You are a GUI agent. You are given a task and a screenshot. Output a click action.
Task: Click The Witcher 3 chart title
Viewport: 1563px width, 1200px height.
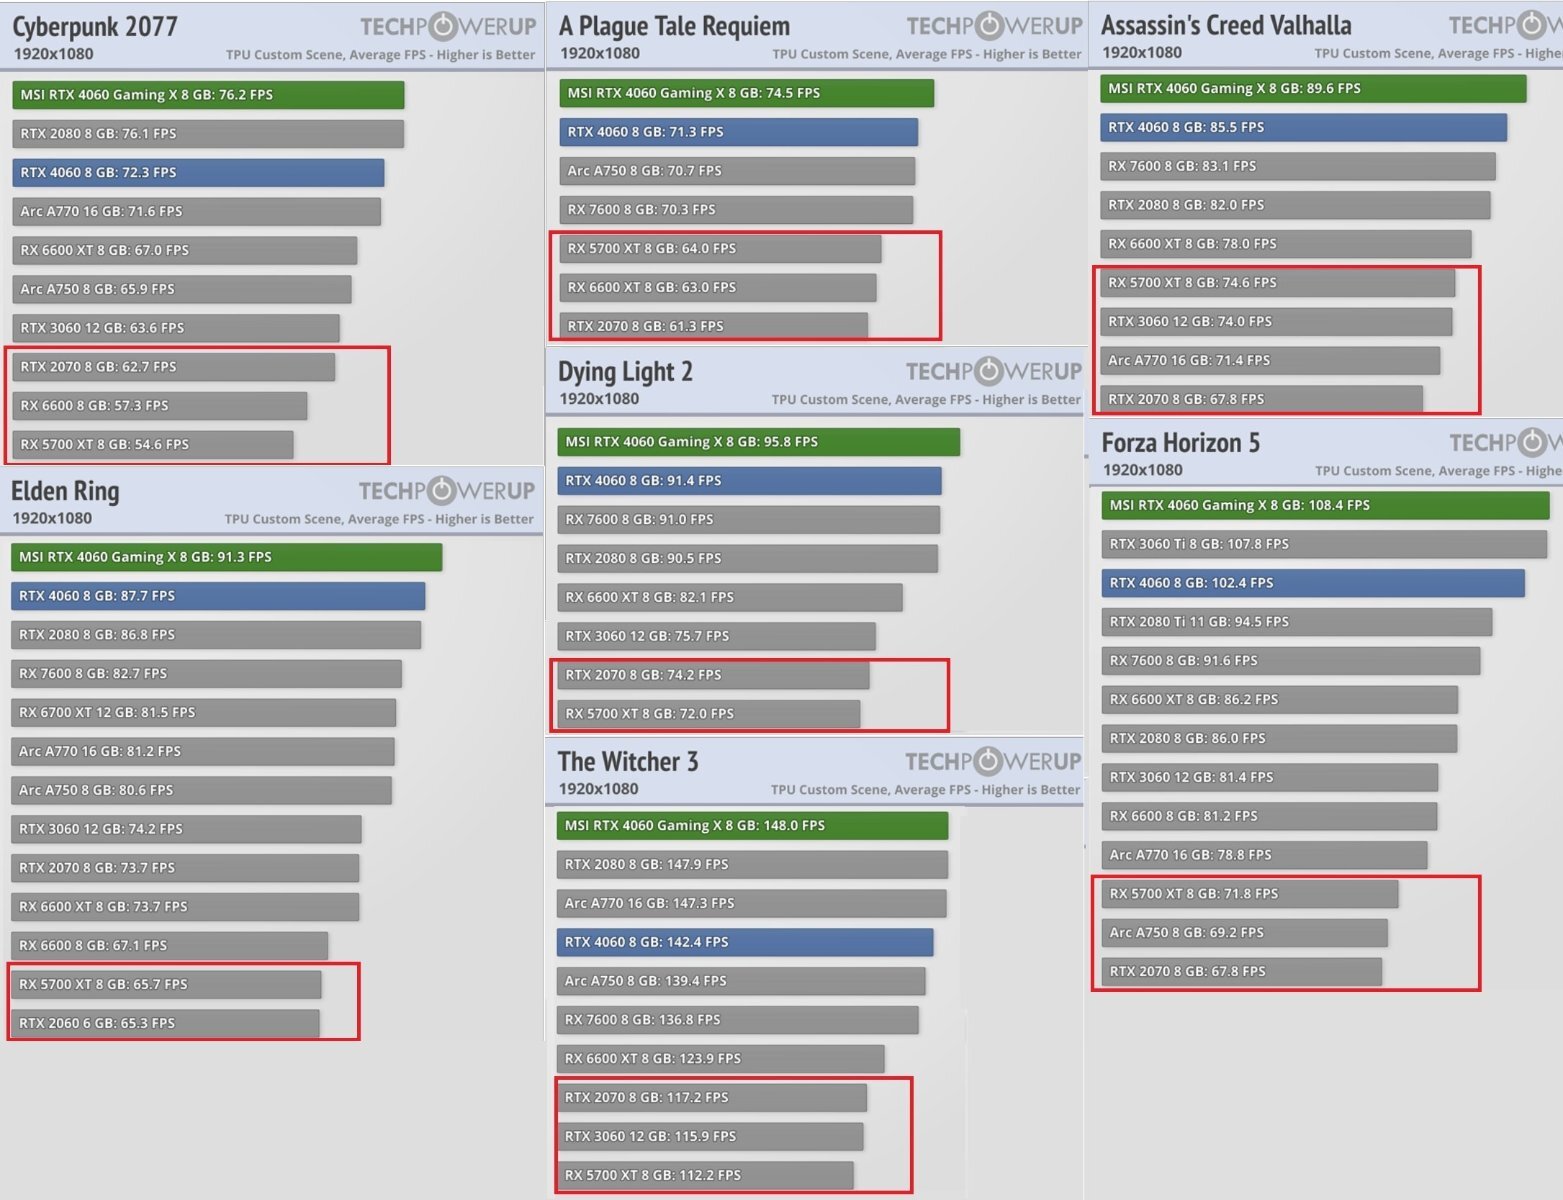tap(628, 762)
